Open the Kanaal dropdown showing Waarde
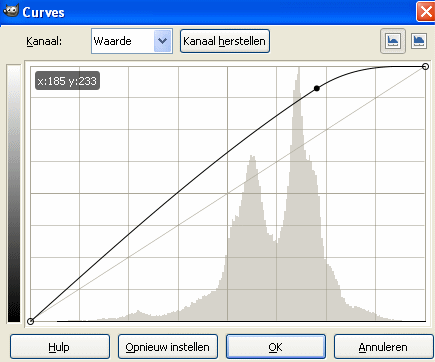Viewport: 435px width, 362px height. [x=132, y=41]
